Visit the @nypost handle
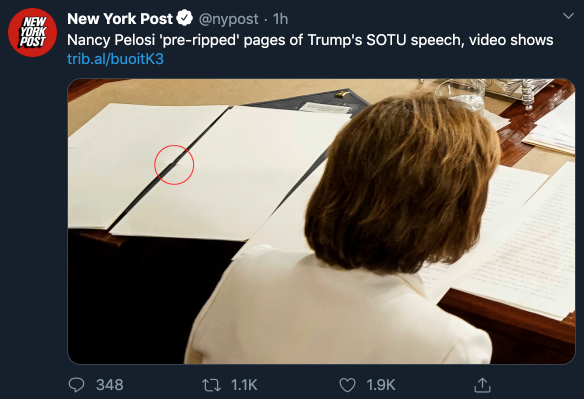Screen dimensions: 584x399 click(x=228, y=19)
